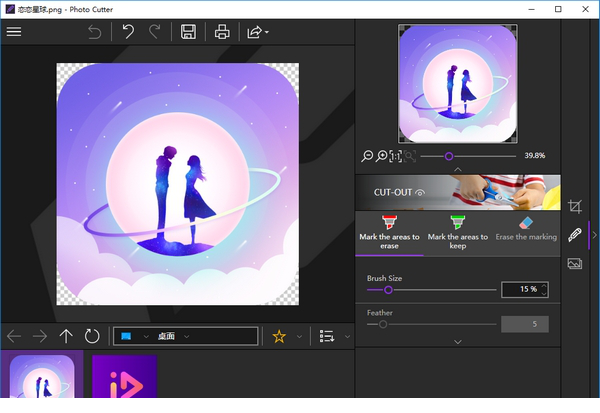Select Mark the areas to keep tool
Viewport: 600px width, 413px height.
tap(458, 233)
